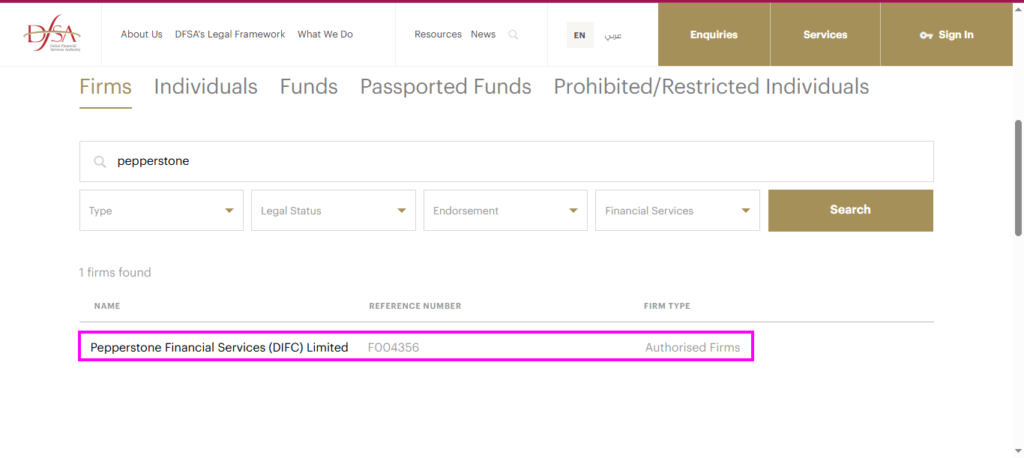Click the Enquiries button
Screen dimensions: 1024x458
713,35
